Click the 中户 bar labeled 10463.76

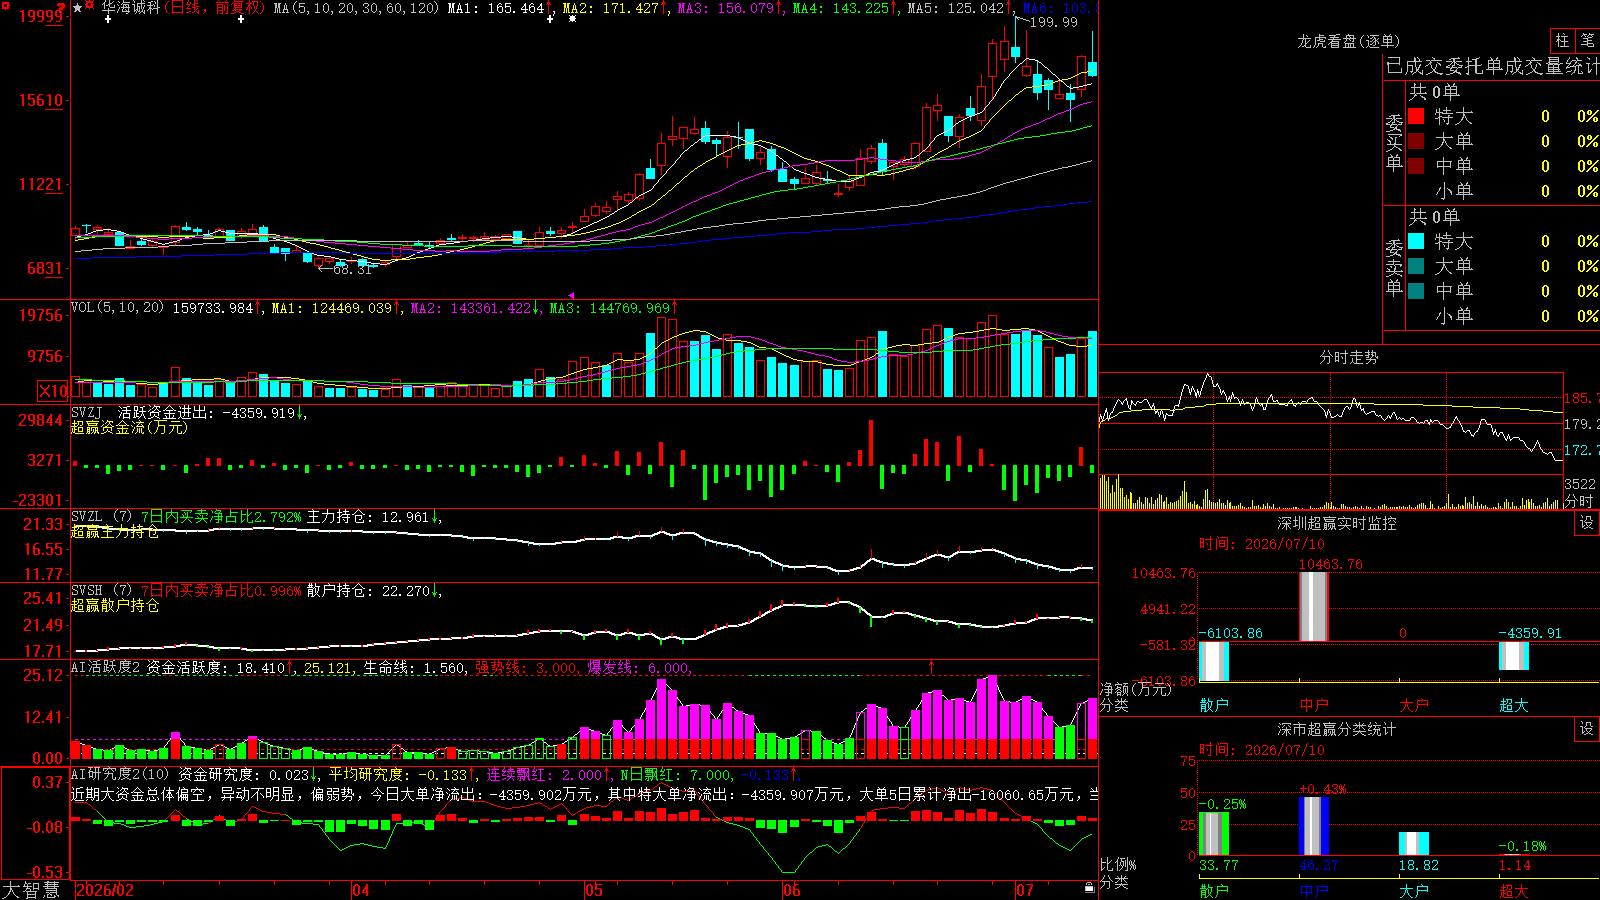(x=1314, y=607)
